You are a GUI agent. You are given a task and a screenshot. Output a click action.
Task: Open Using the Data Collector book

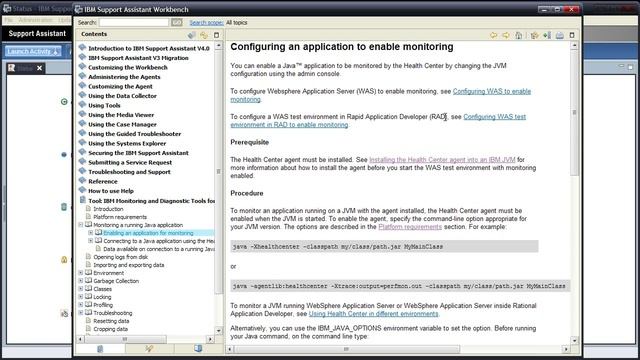click(x=122, y=96)
